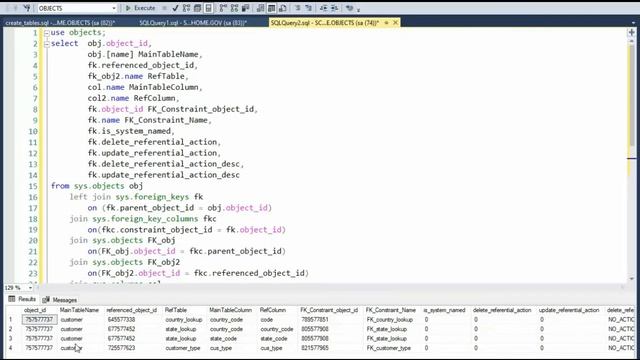
Task: Click the split editor icon above scrollbar
Action: 631,32
